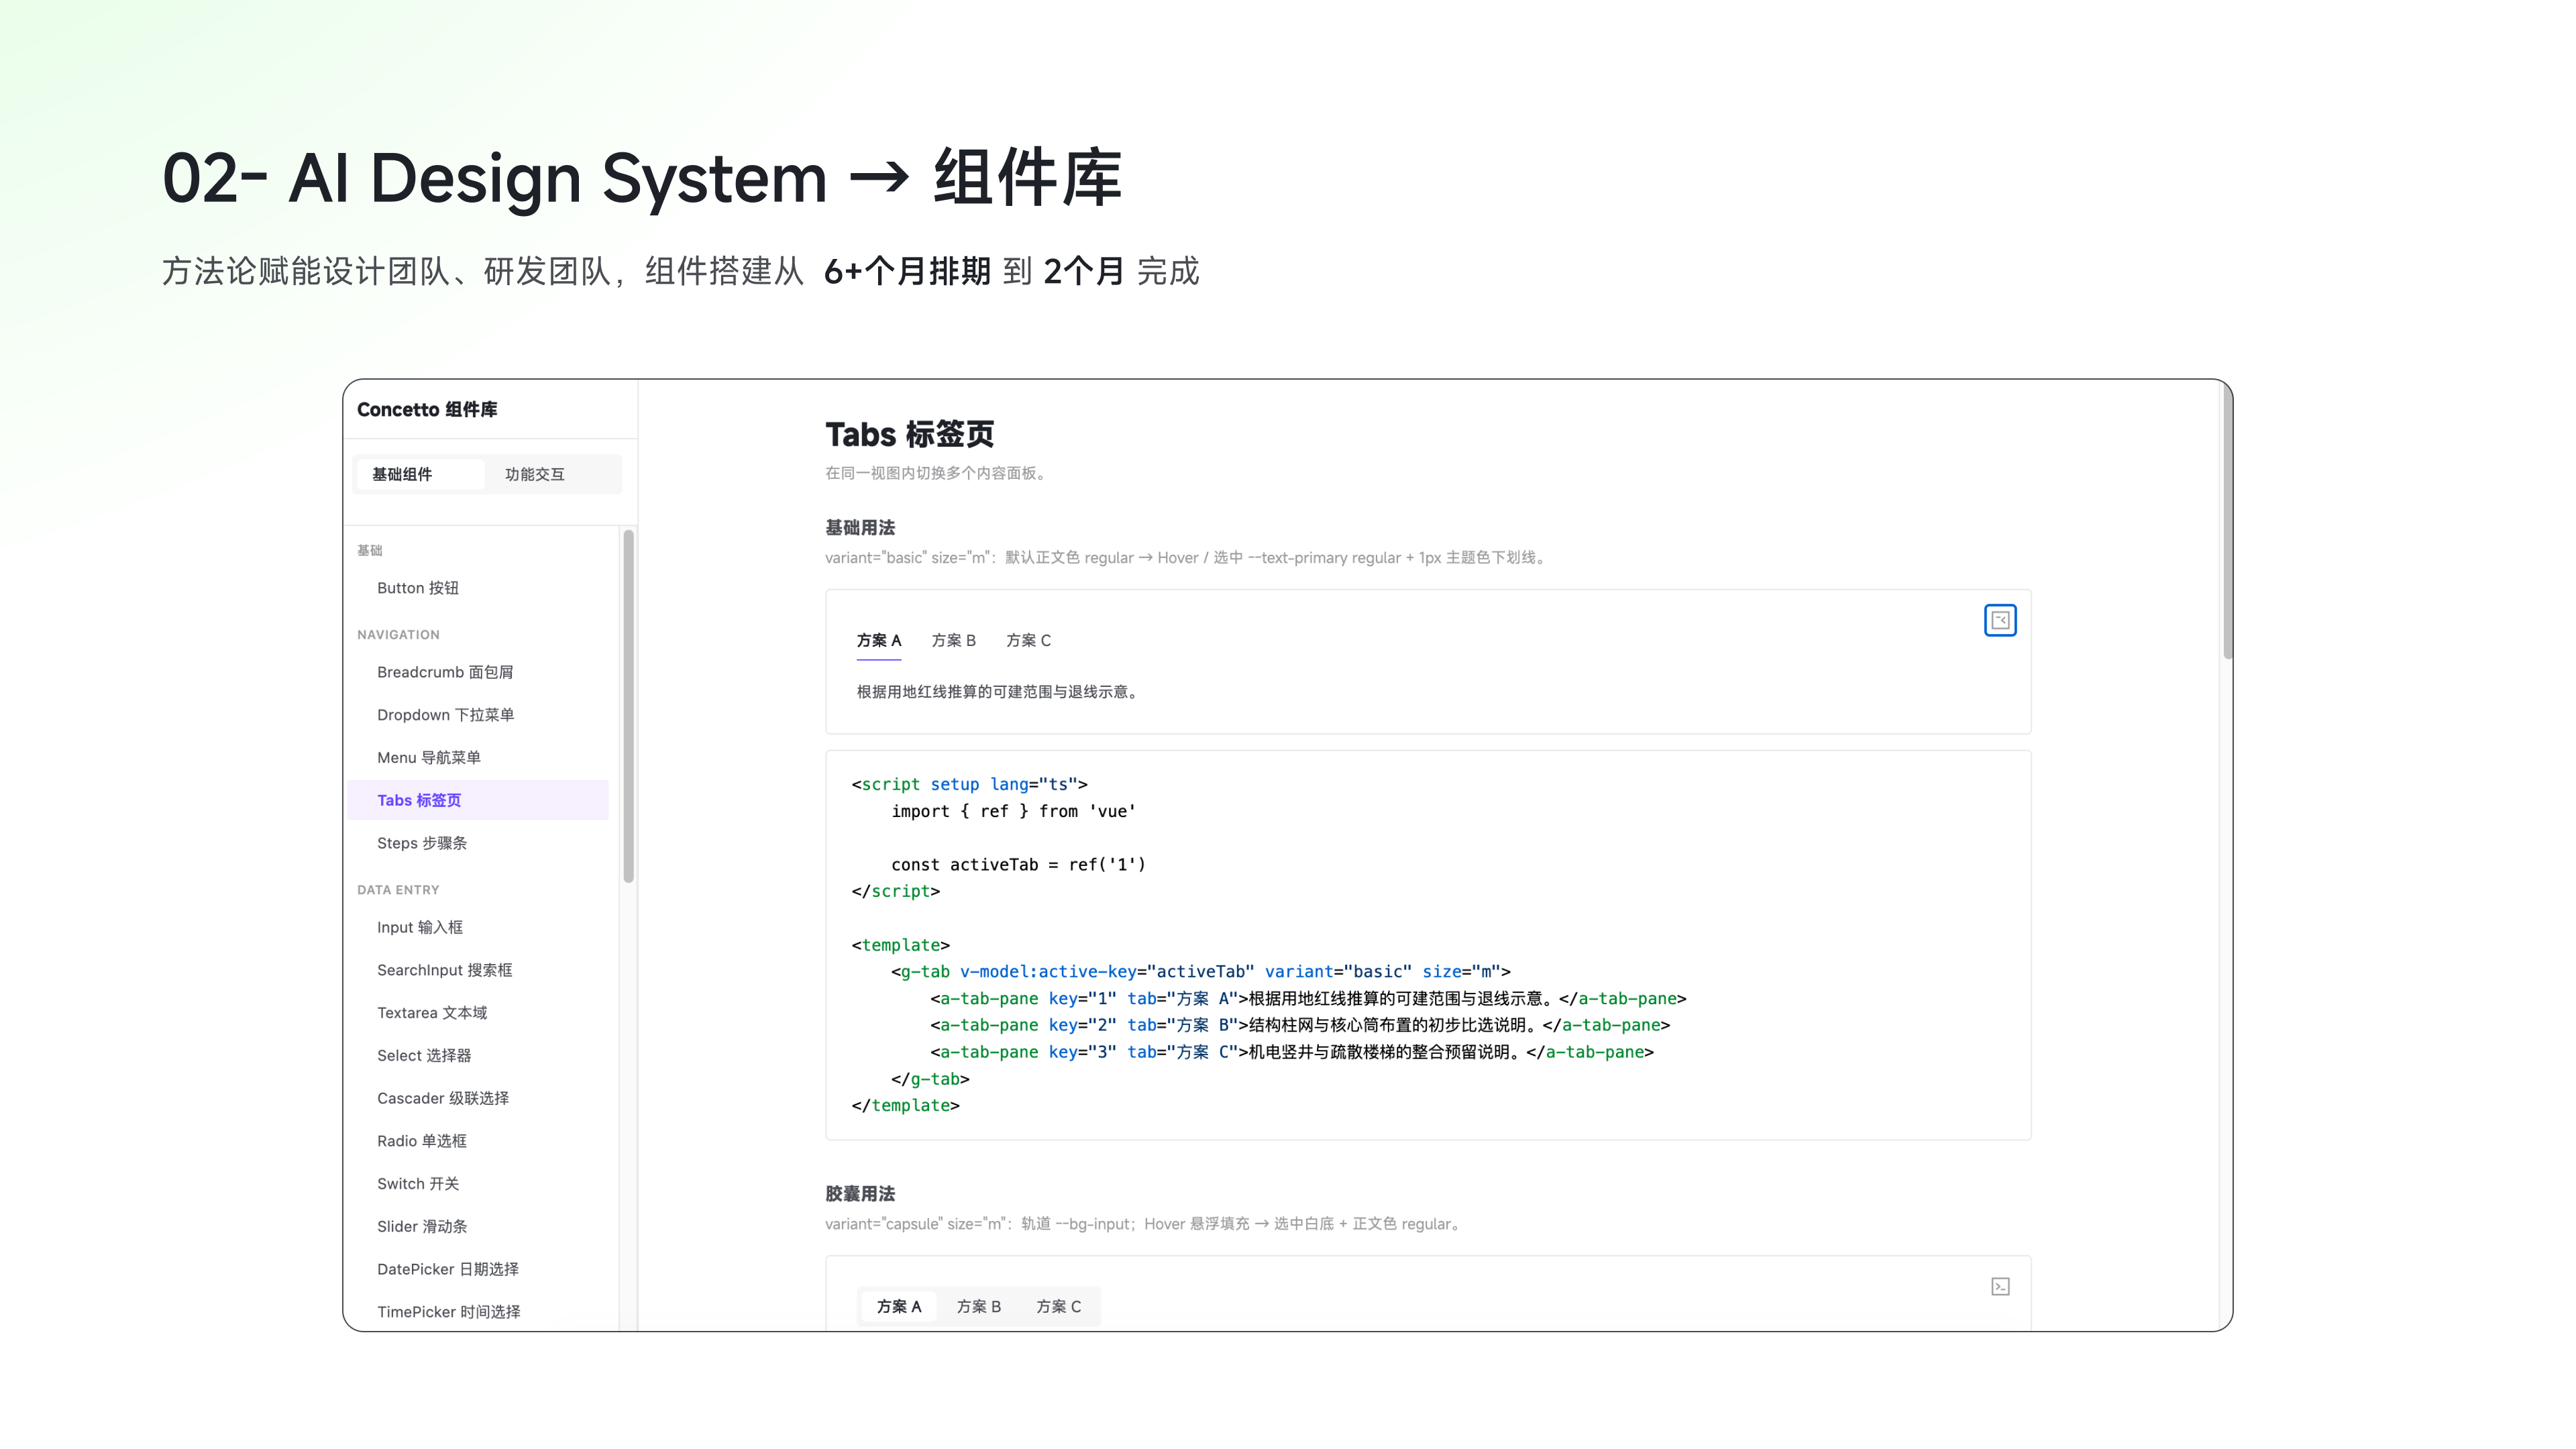Open Button 按钮 component page
The width and height of the screenshot is (2576, 1449).
pyautogui.click(x=478, y=588)
